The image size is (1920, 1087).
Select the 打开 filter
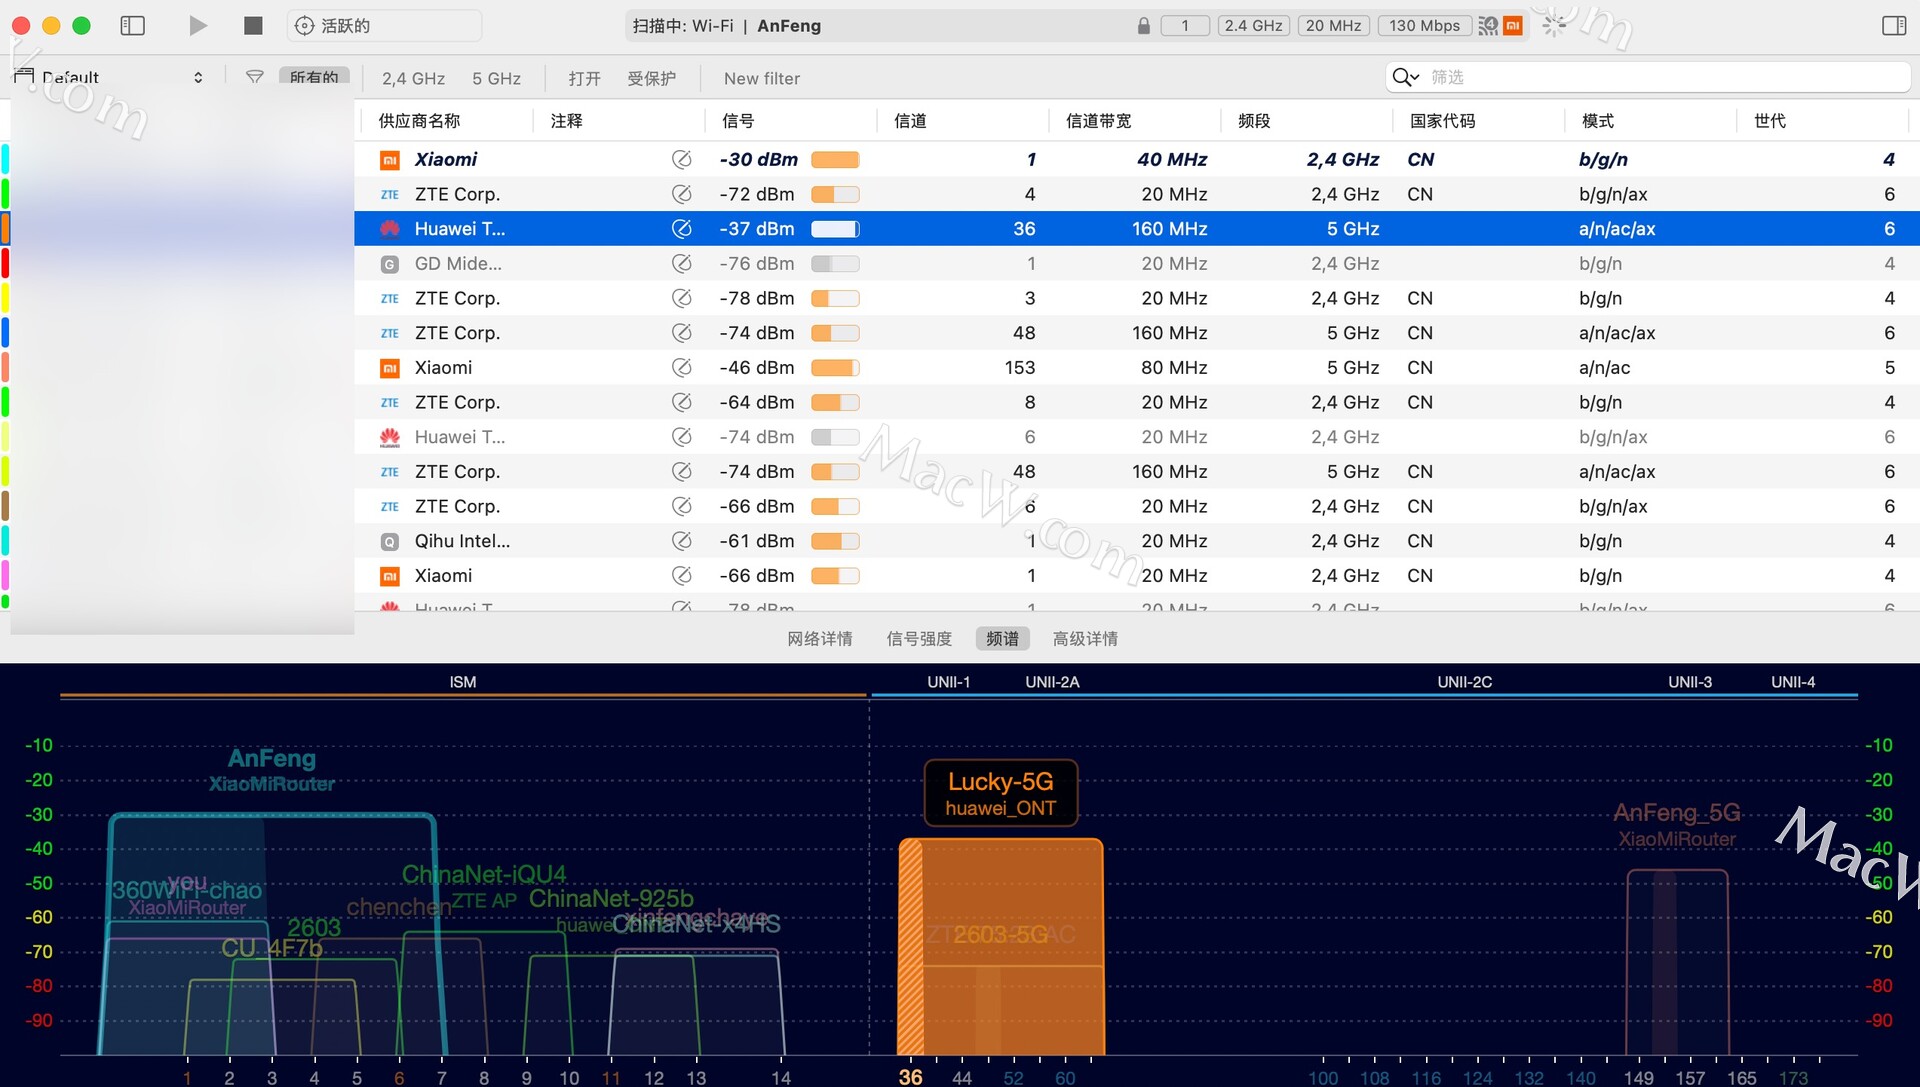[584, 78]
